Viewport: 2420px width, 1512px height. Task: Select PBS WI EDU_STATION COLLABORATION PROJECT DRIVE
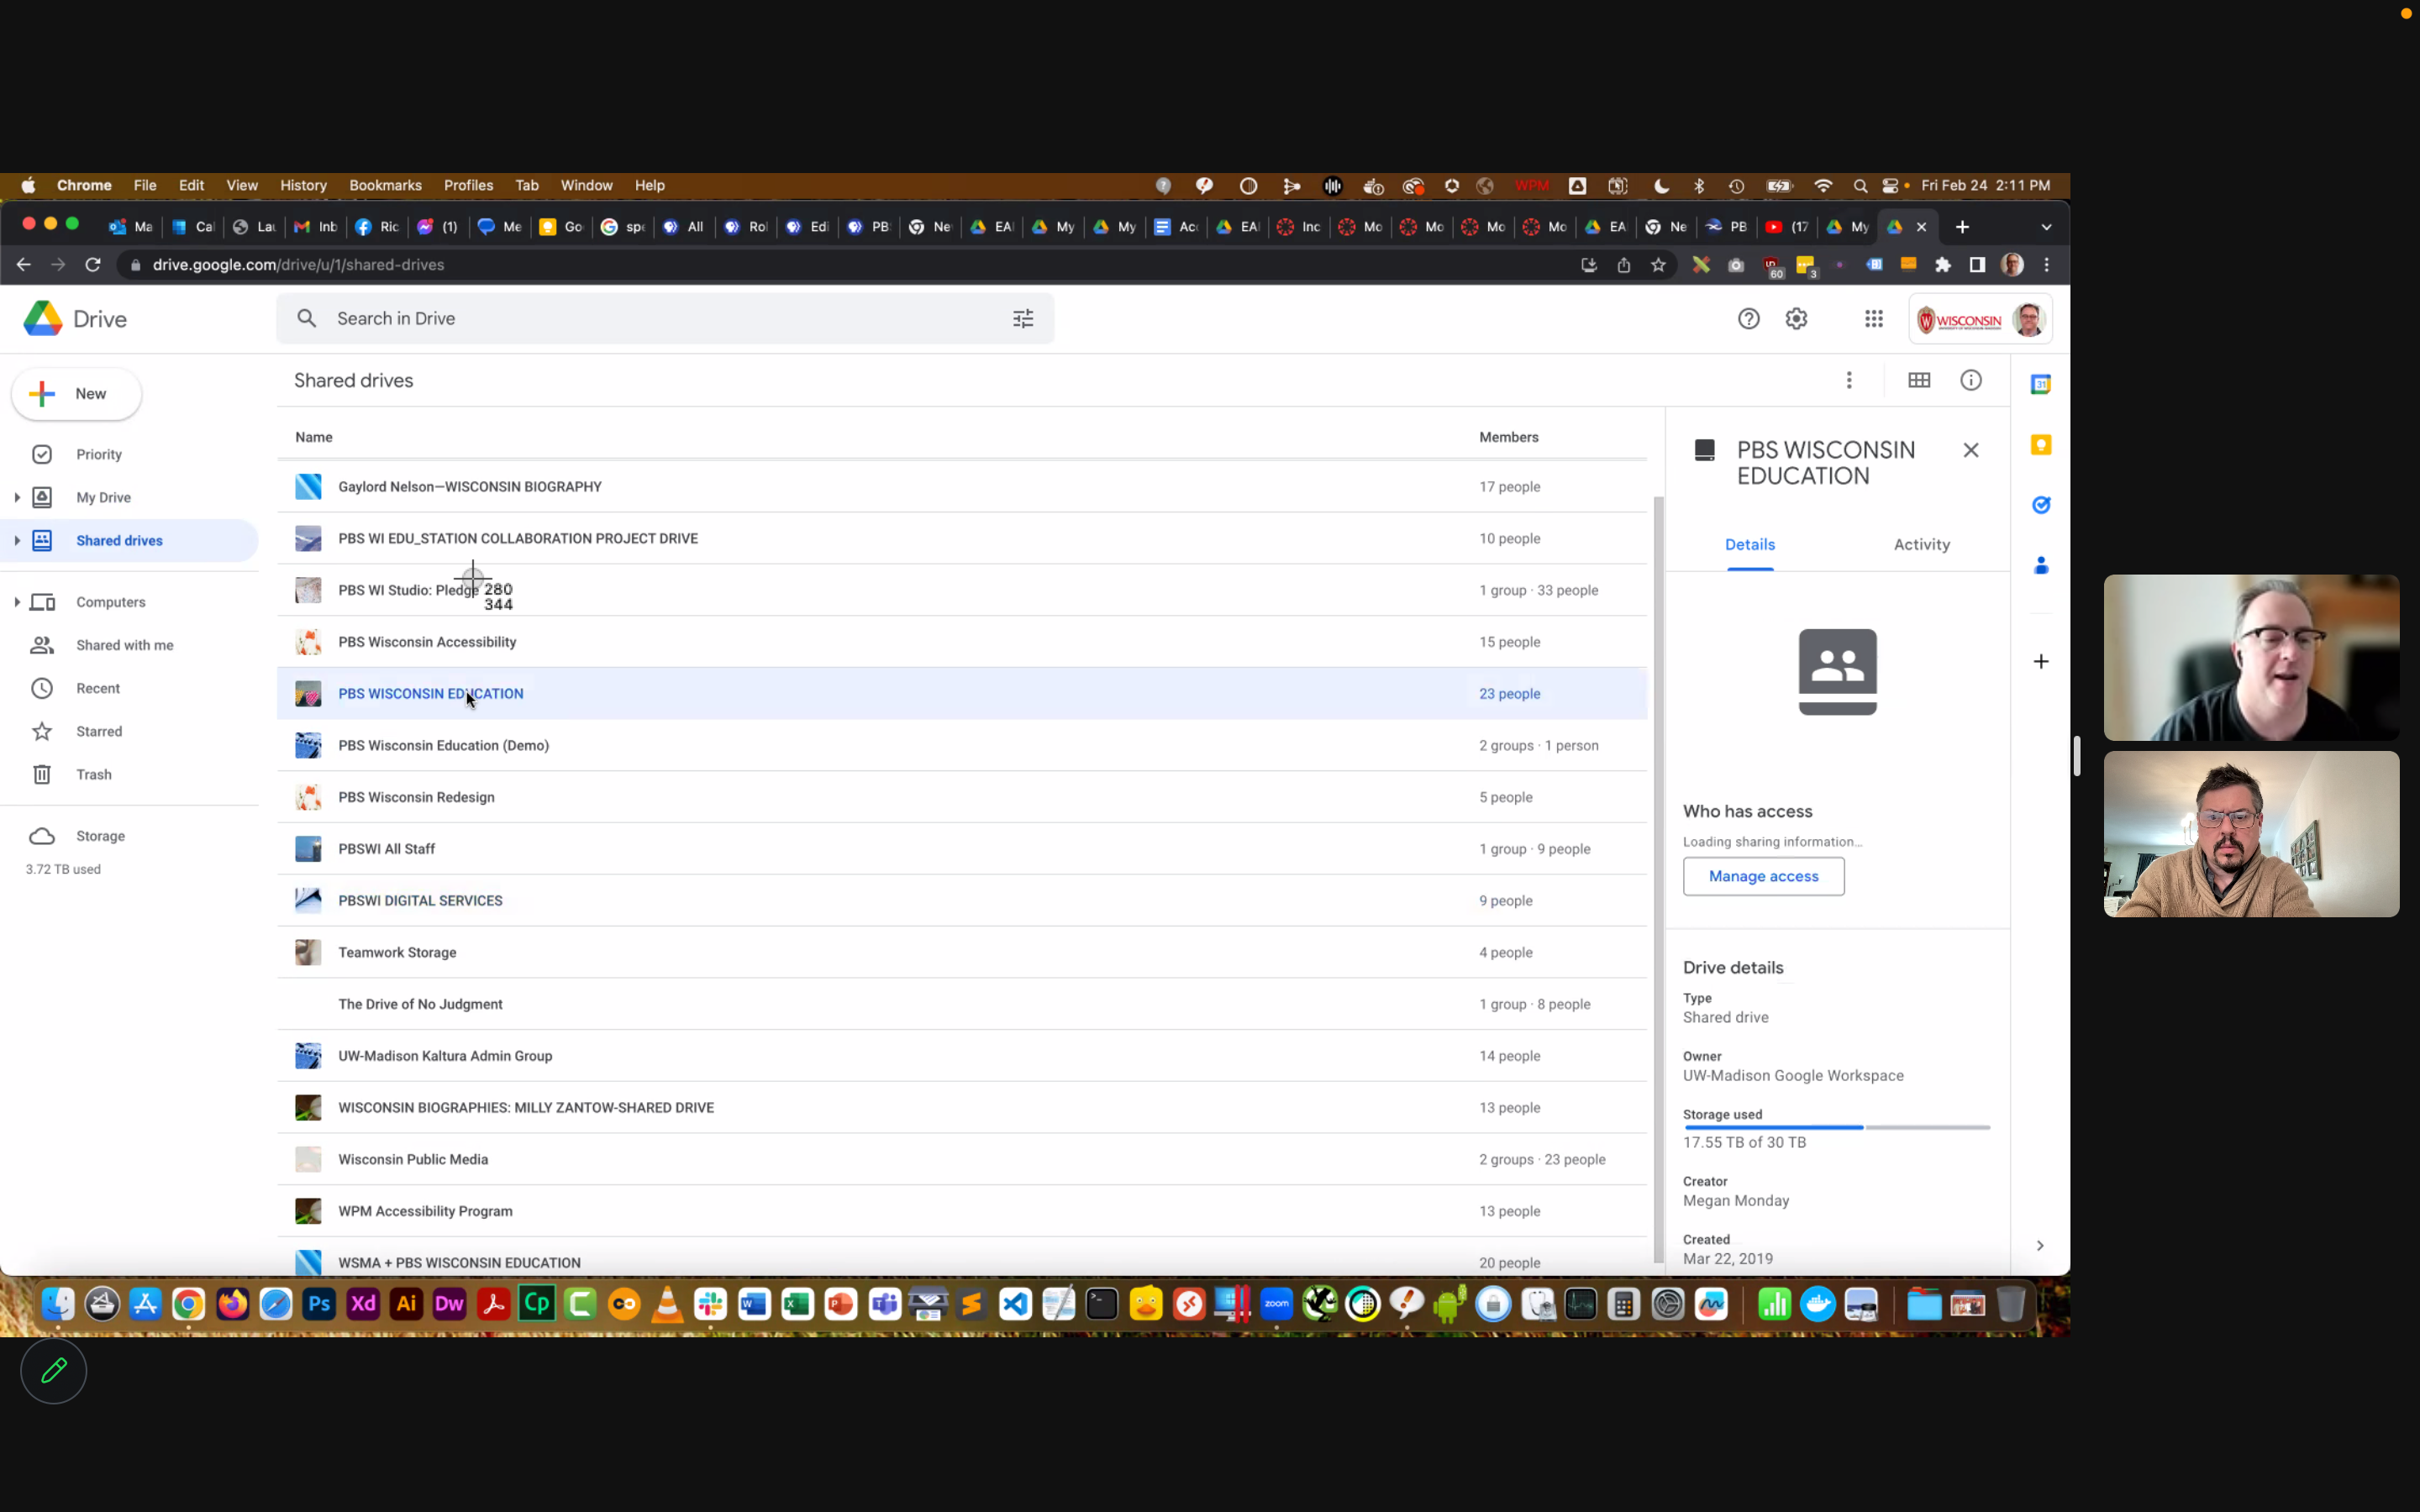point(962,538)
